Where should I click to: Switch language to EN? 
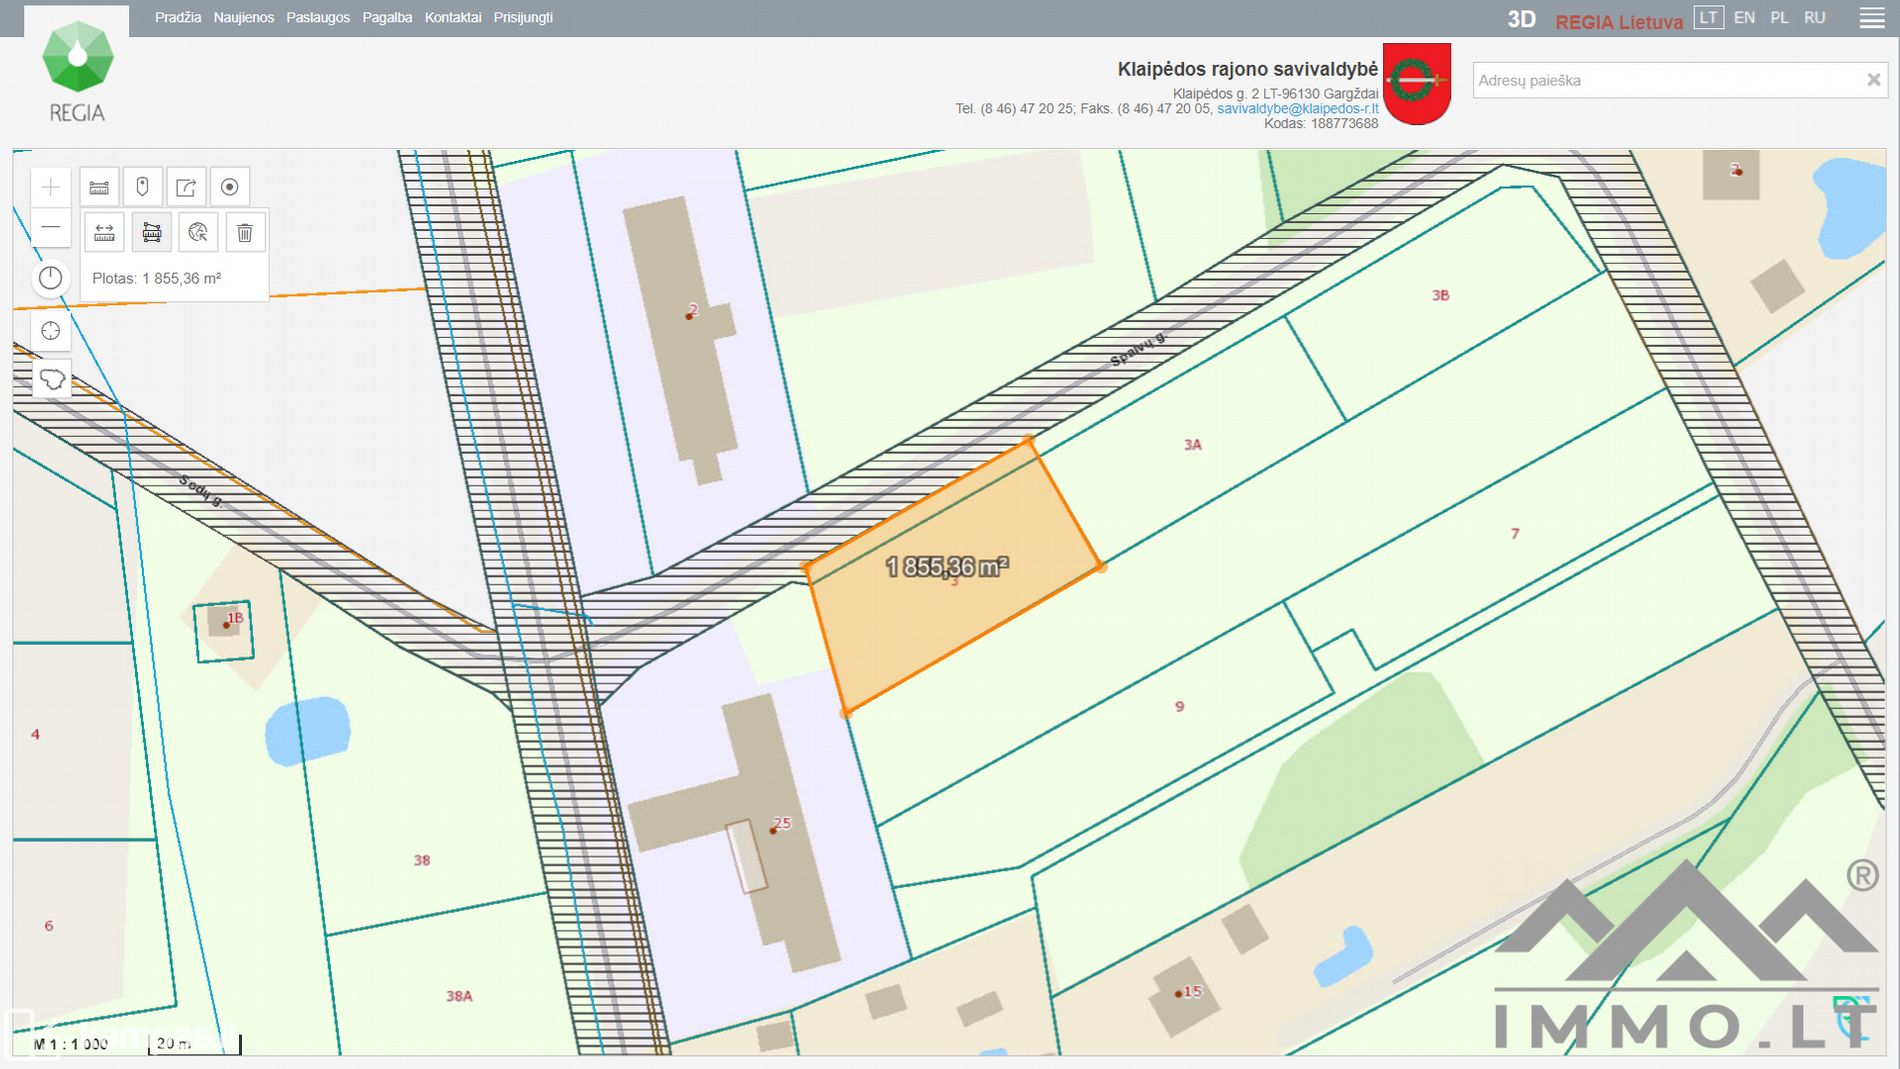coord(1744,18)
